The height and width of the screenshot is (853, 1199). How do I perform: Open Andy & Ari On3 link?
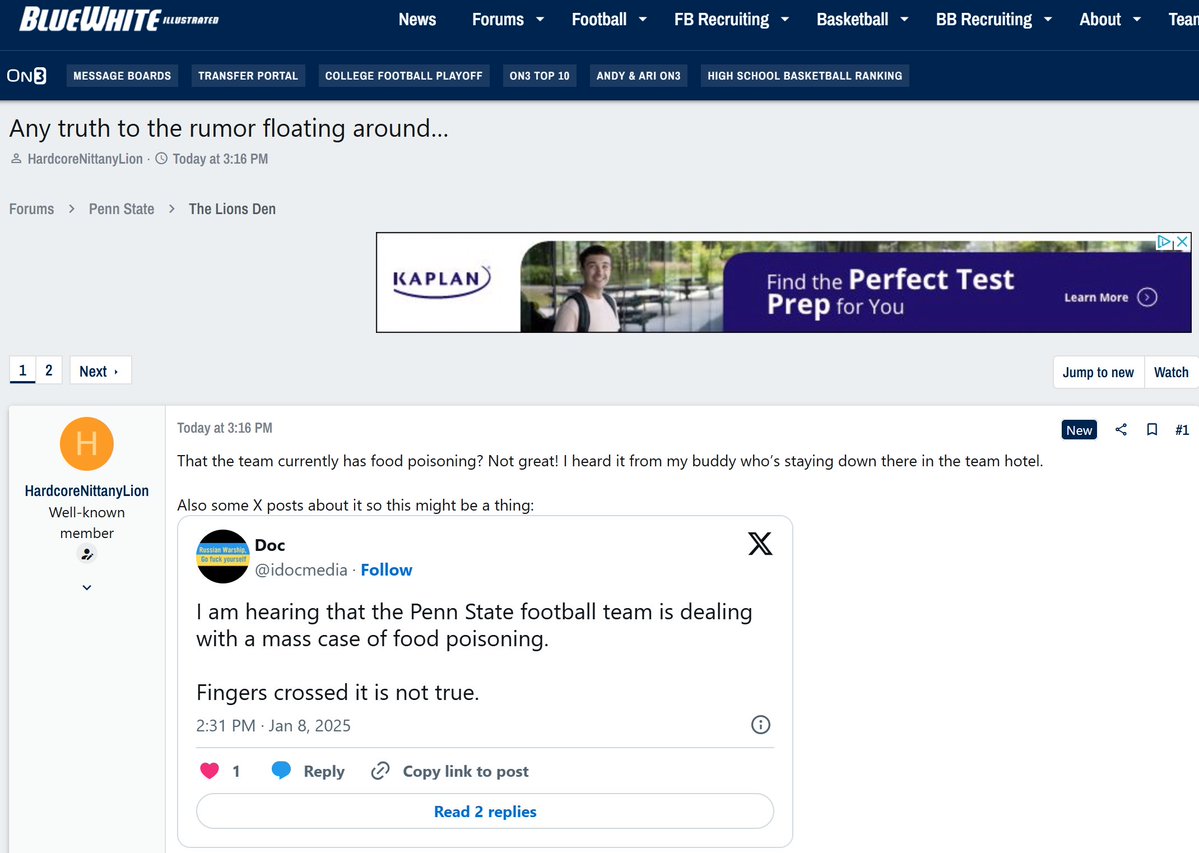tap(638, 76)
